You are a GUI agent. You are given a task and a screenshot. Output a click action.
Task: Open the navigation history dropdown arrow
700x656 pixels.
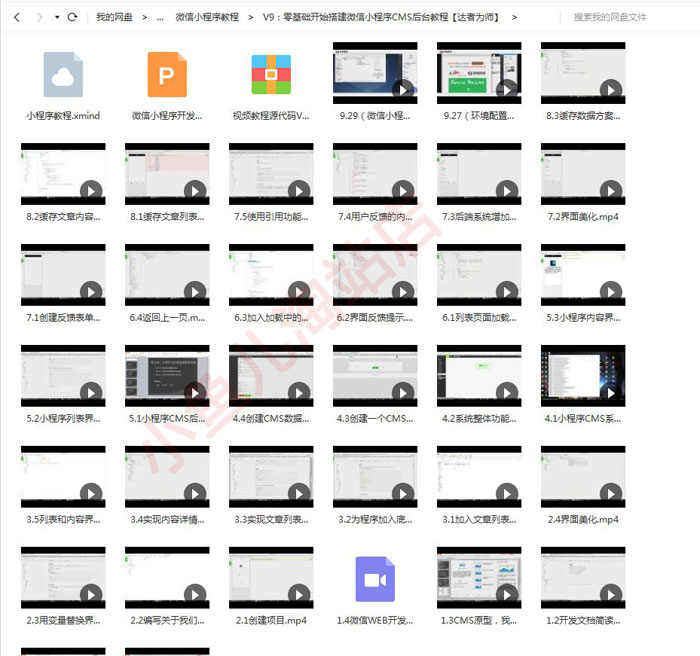point(57,17)
